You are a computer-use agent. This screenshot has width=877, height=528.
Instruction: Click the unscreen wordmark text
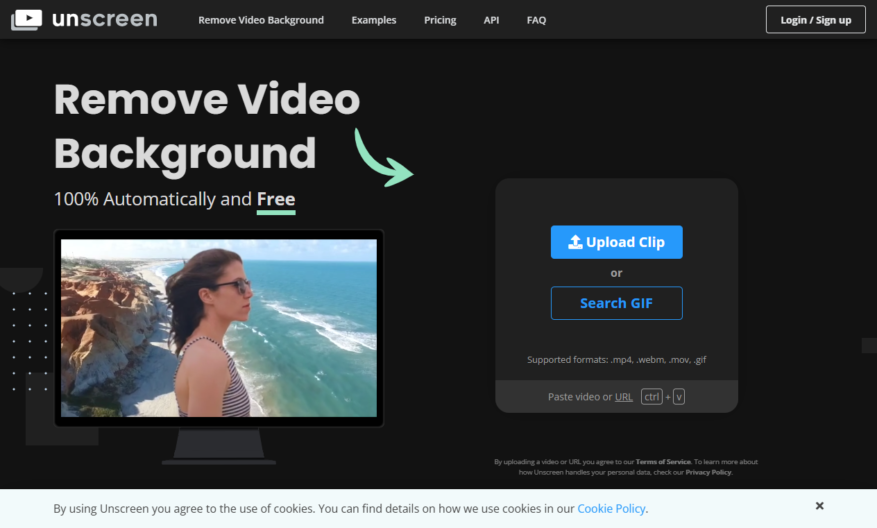click(105, 19)
